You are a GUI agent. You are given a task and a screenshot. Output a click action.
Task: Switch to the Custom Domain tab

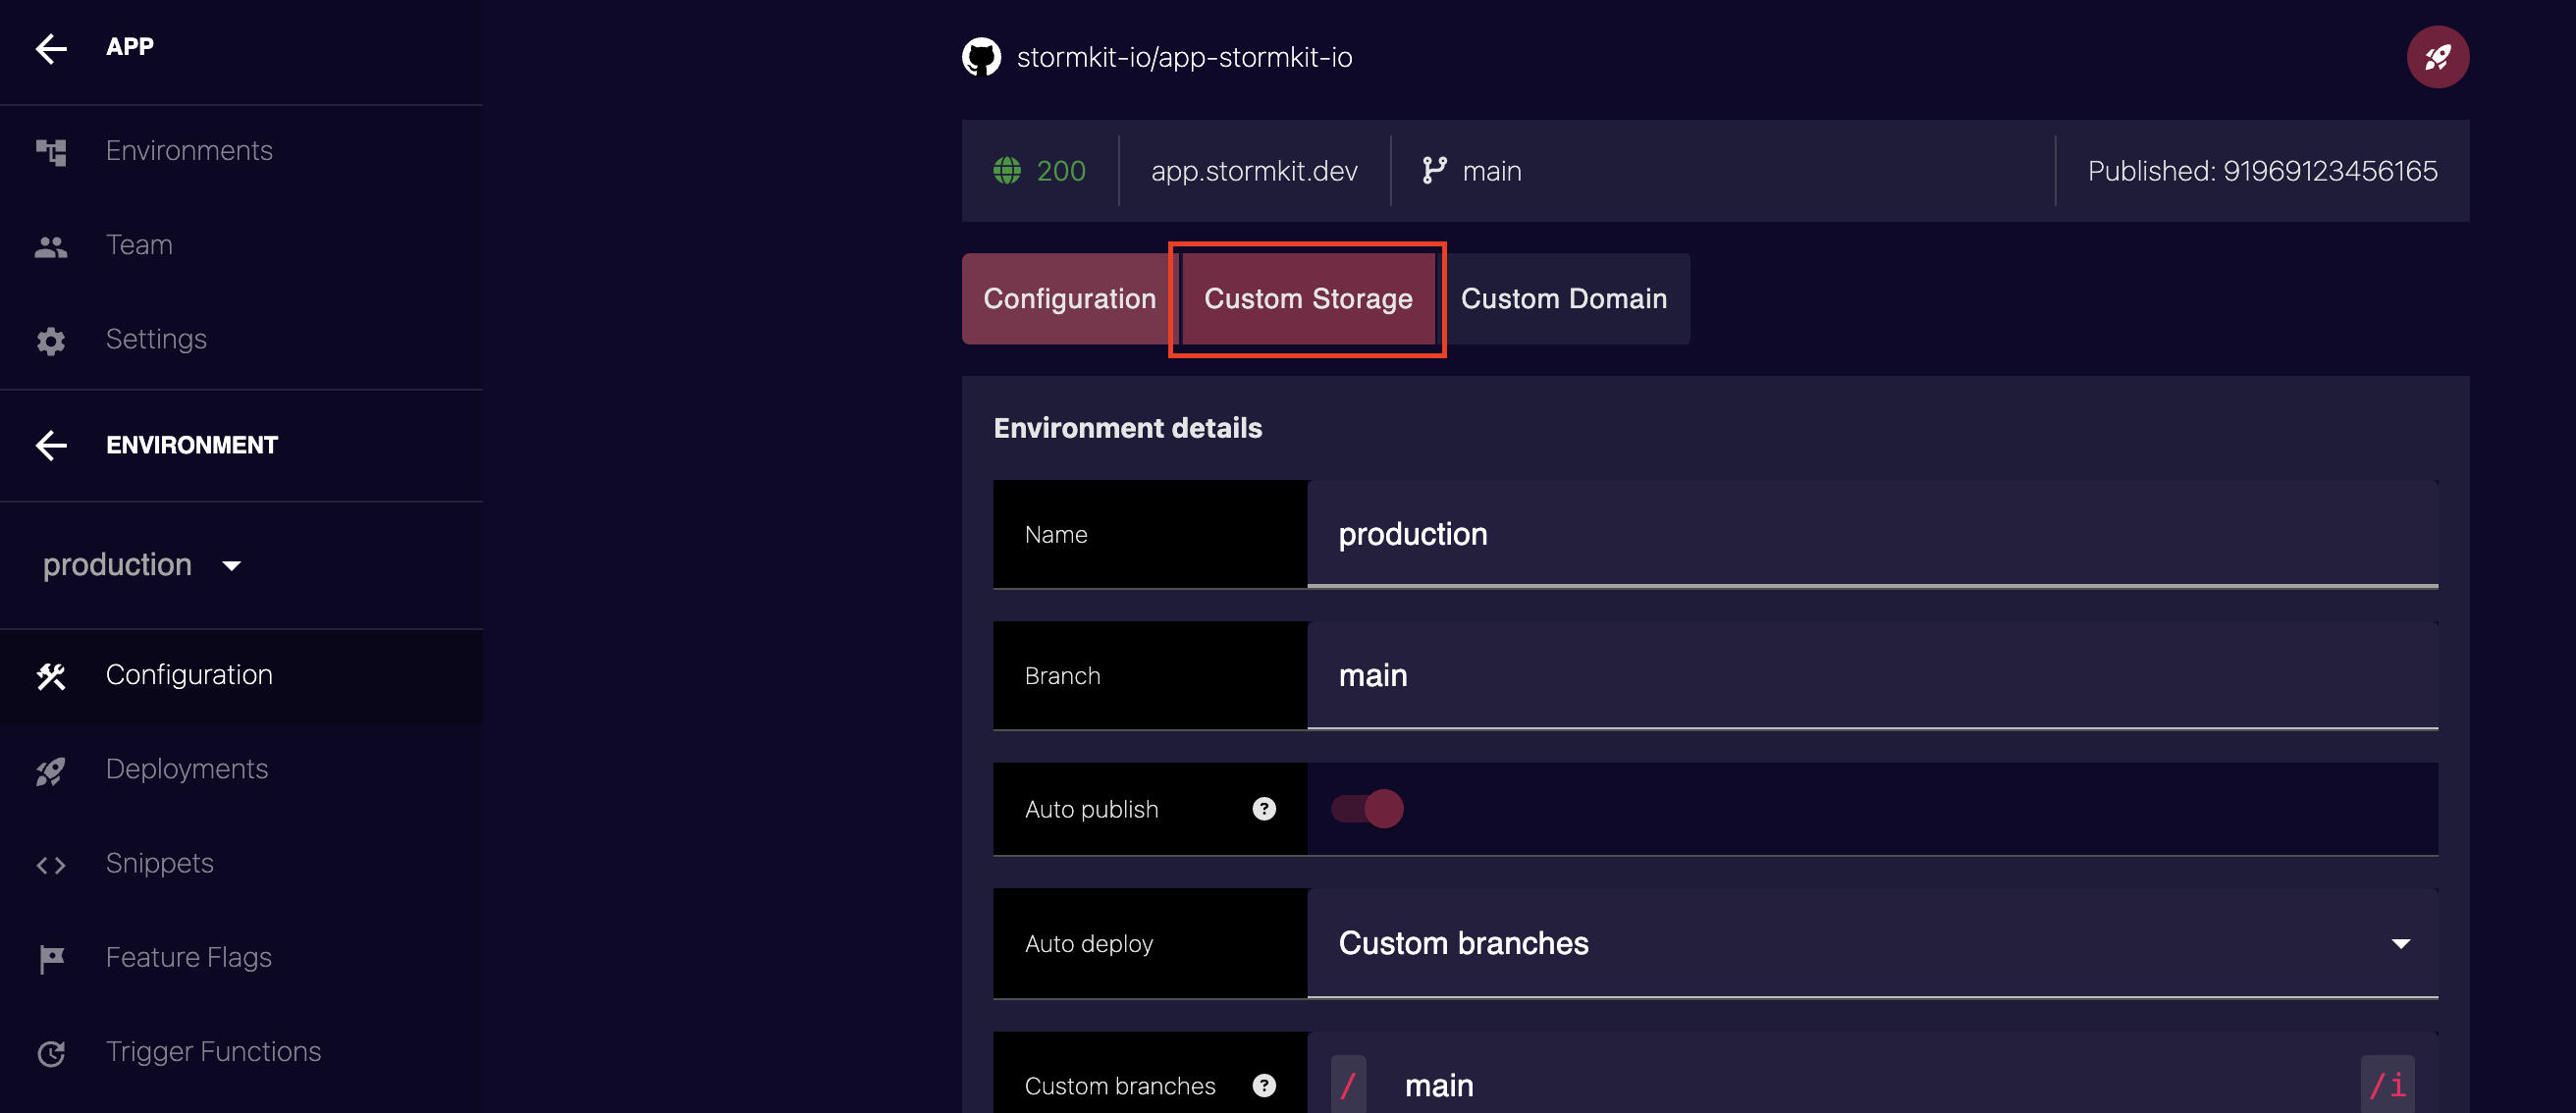coord(1564,299)
